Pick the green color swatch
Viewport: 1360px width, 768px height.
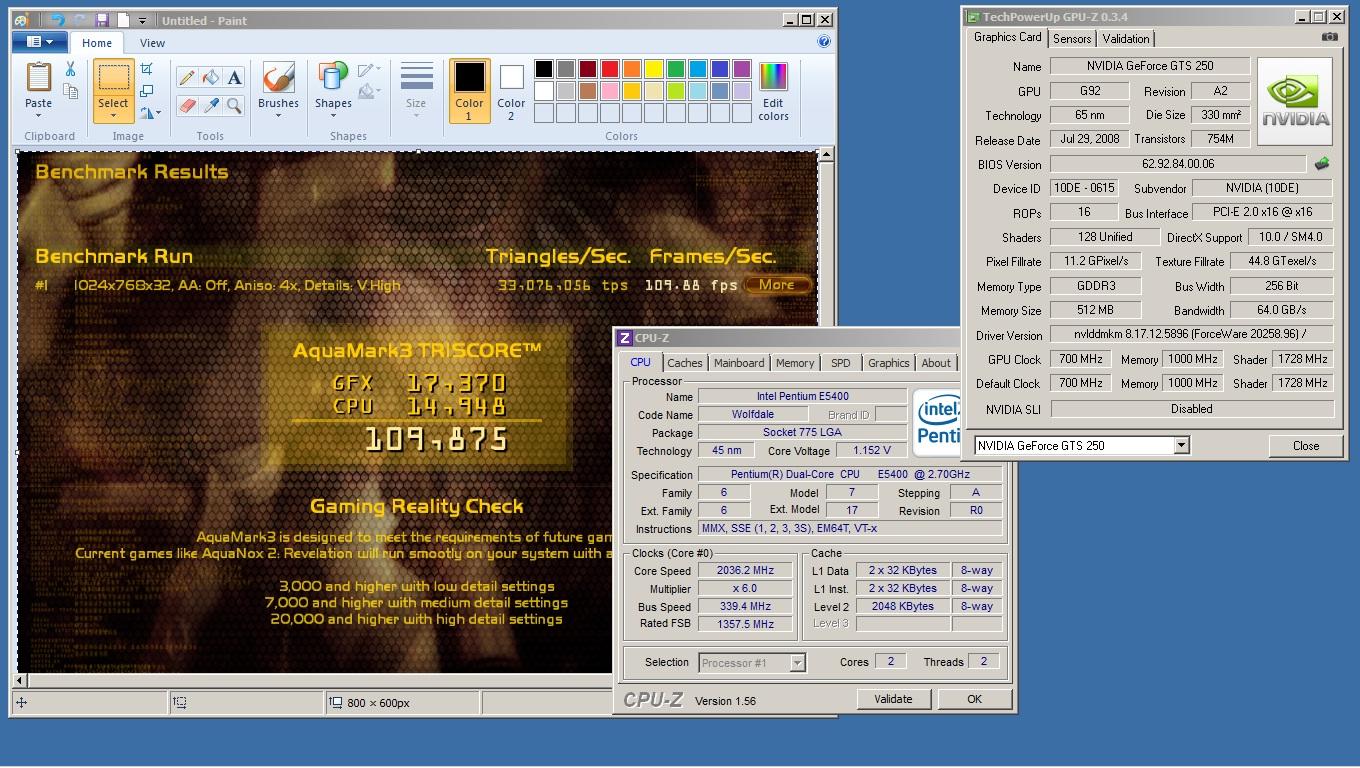pos(675,69)
